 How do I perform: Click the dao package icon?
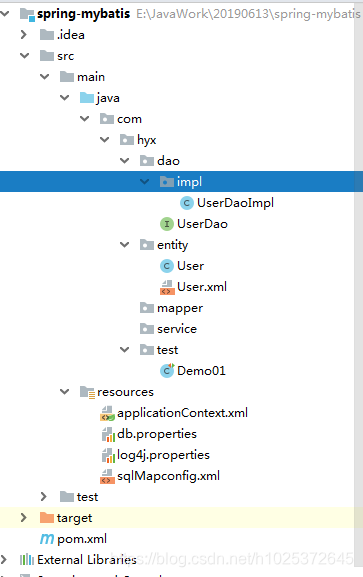[x=147, y=161]
